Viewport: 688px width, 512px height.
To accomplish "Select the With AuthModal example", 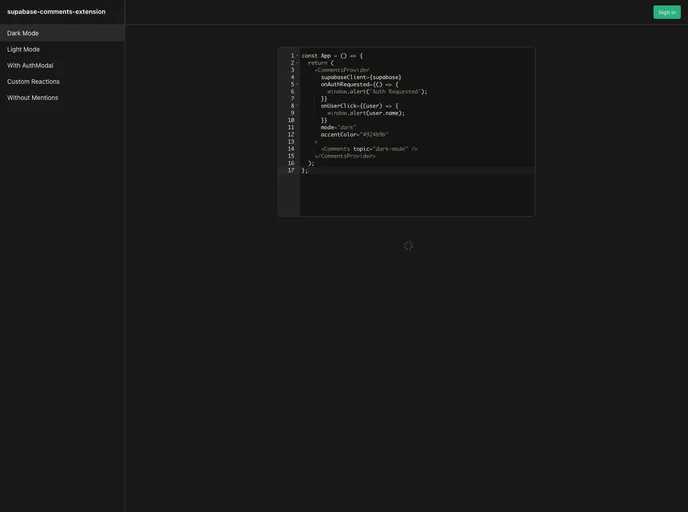I will 62,65.
